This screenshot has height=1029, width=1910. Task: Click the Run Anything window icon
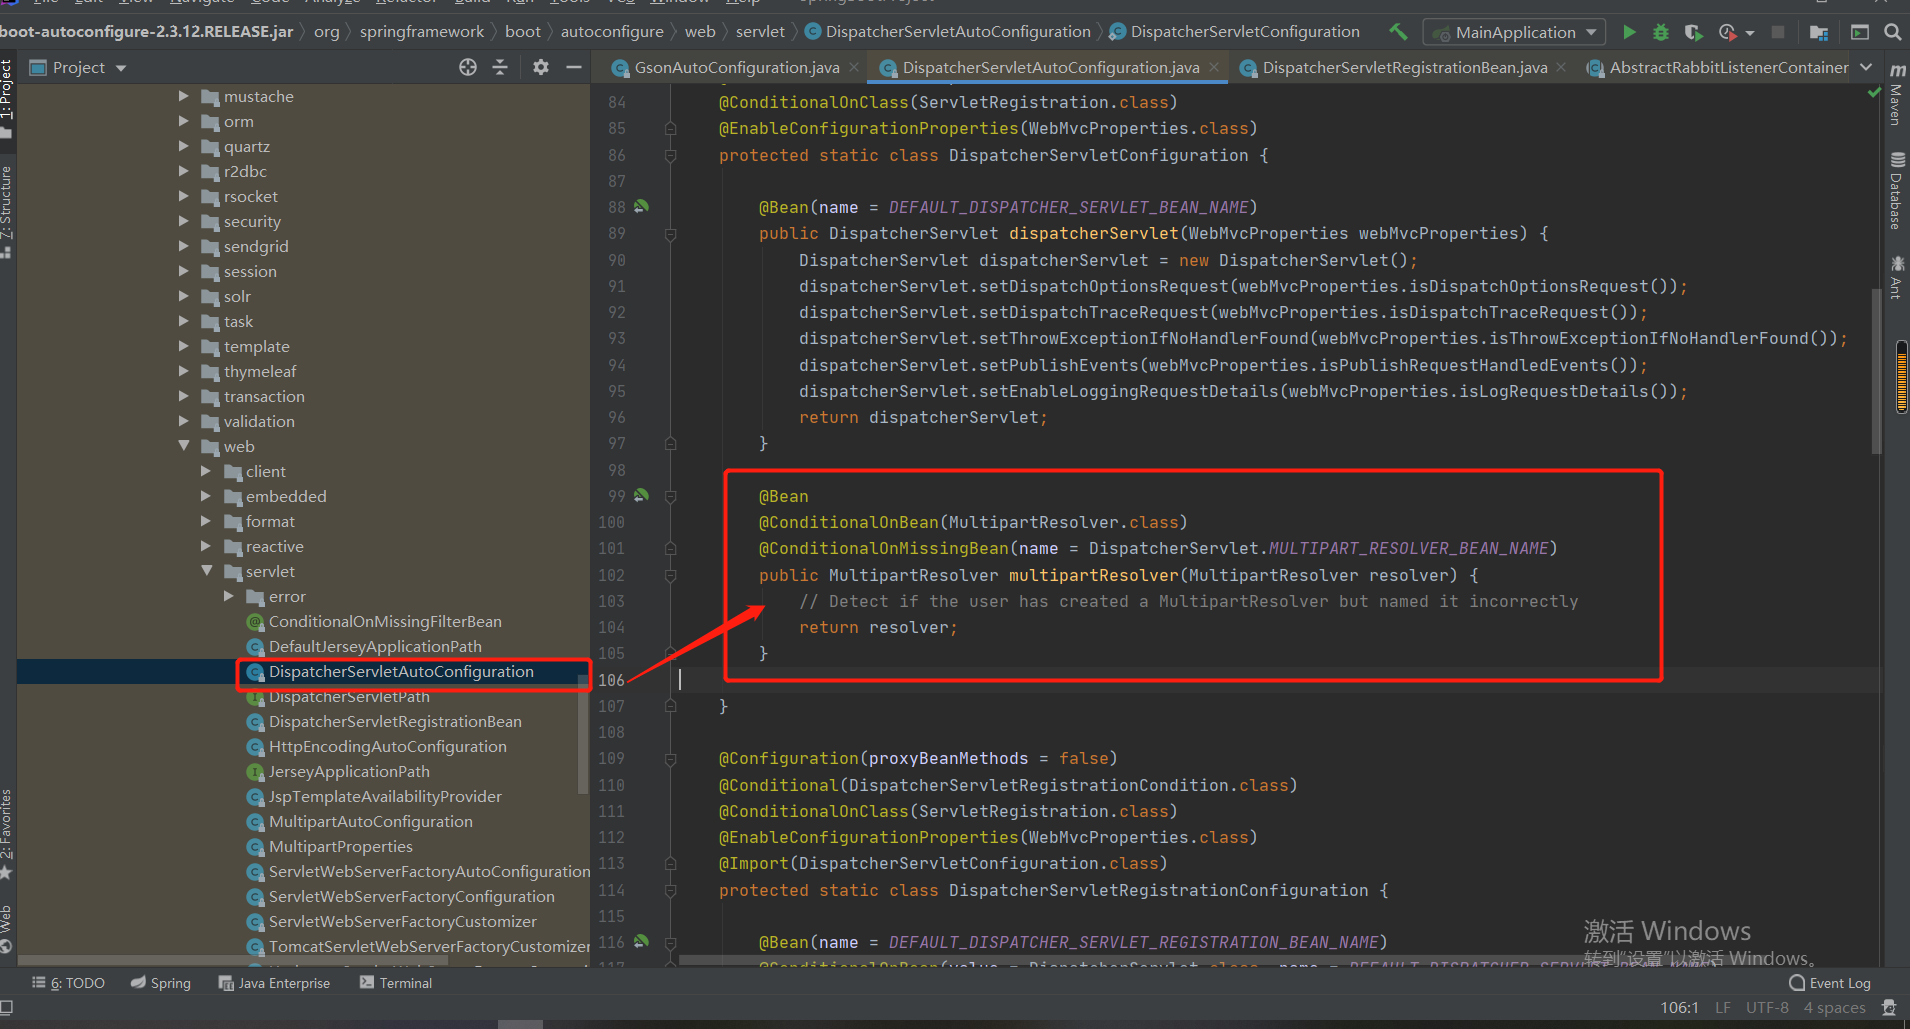pos(1860,32)
